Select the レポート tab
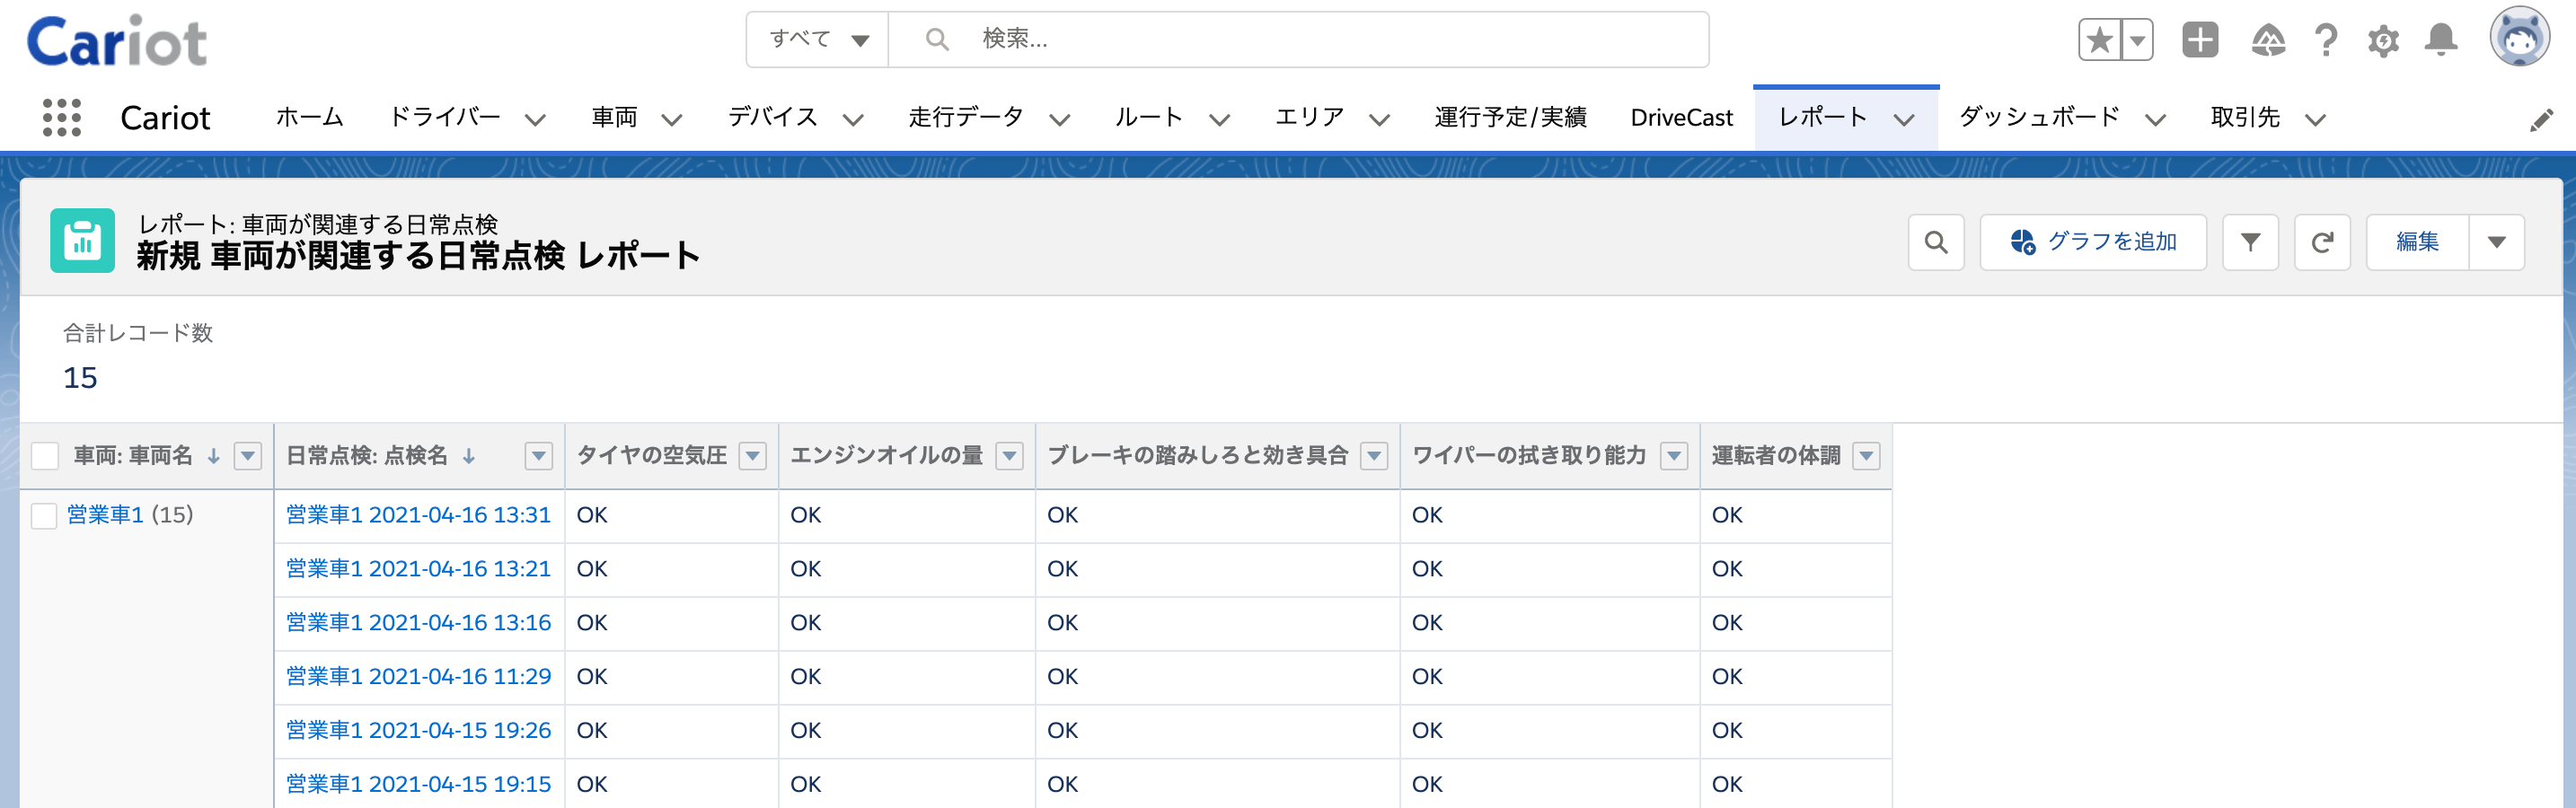This screenshot has height=808, width=2576. [x=1823, y=118]
